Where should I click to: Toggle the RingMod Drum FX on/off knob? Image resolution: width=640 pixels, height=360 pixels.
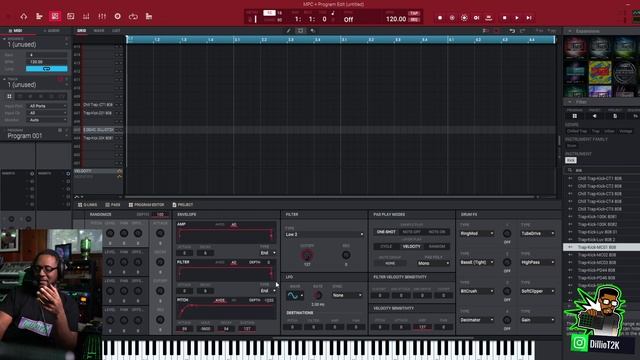[x=507, y=233]
